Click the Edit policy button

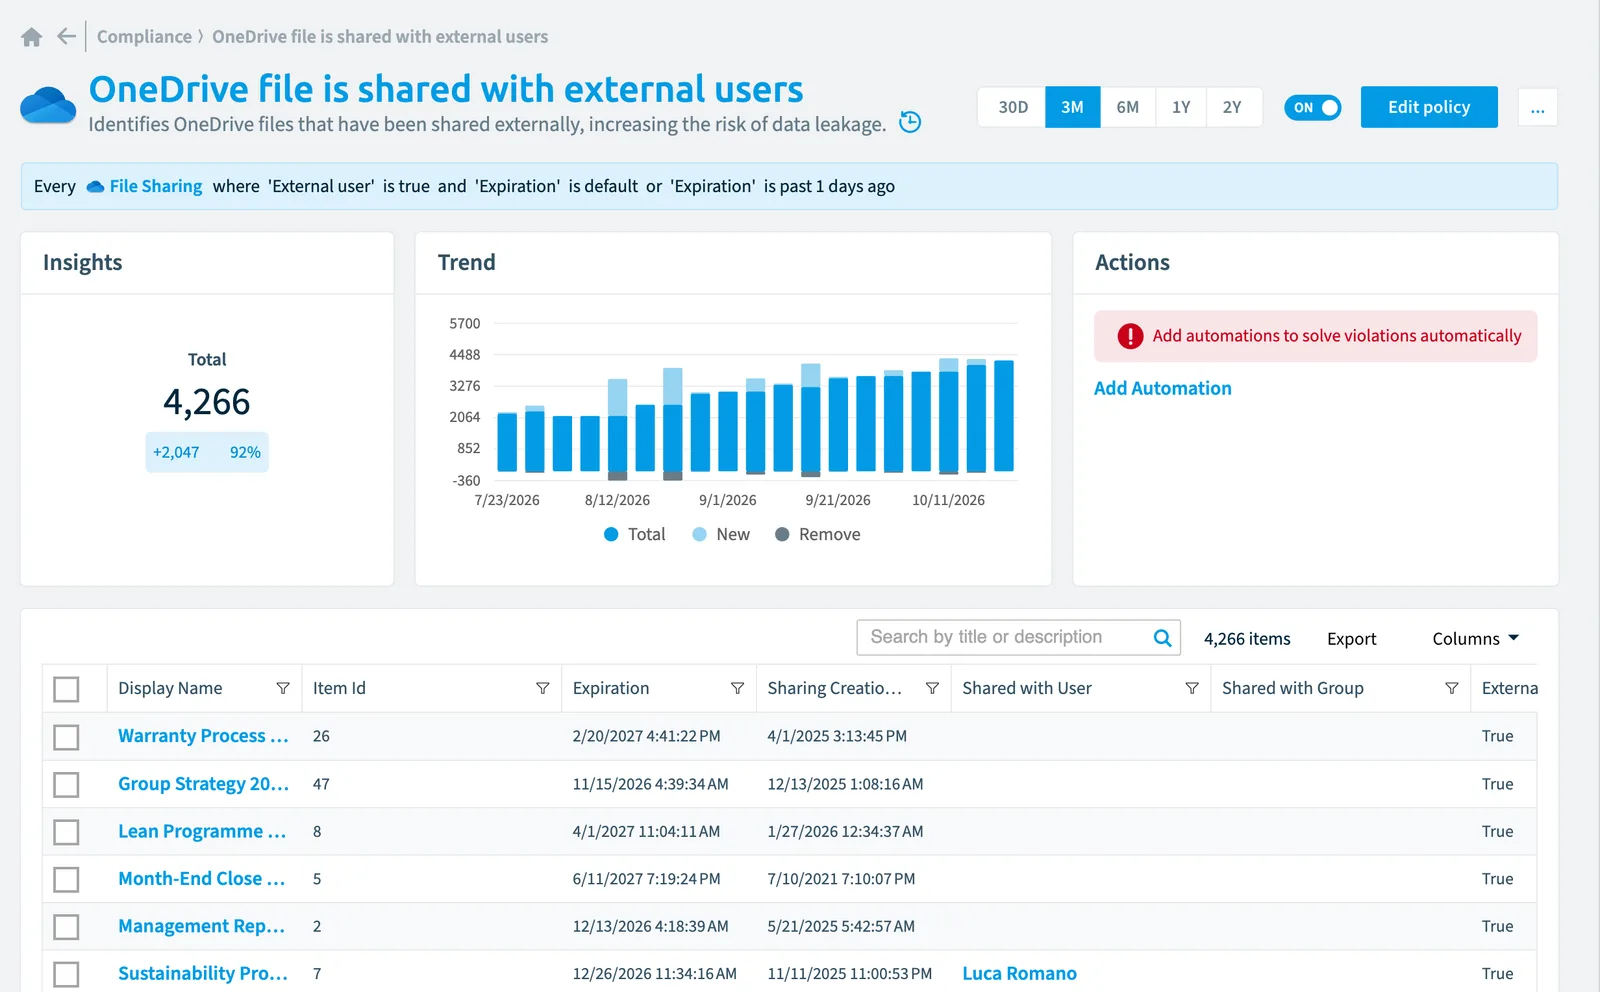click(x=1429, y=107)
